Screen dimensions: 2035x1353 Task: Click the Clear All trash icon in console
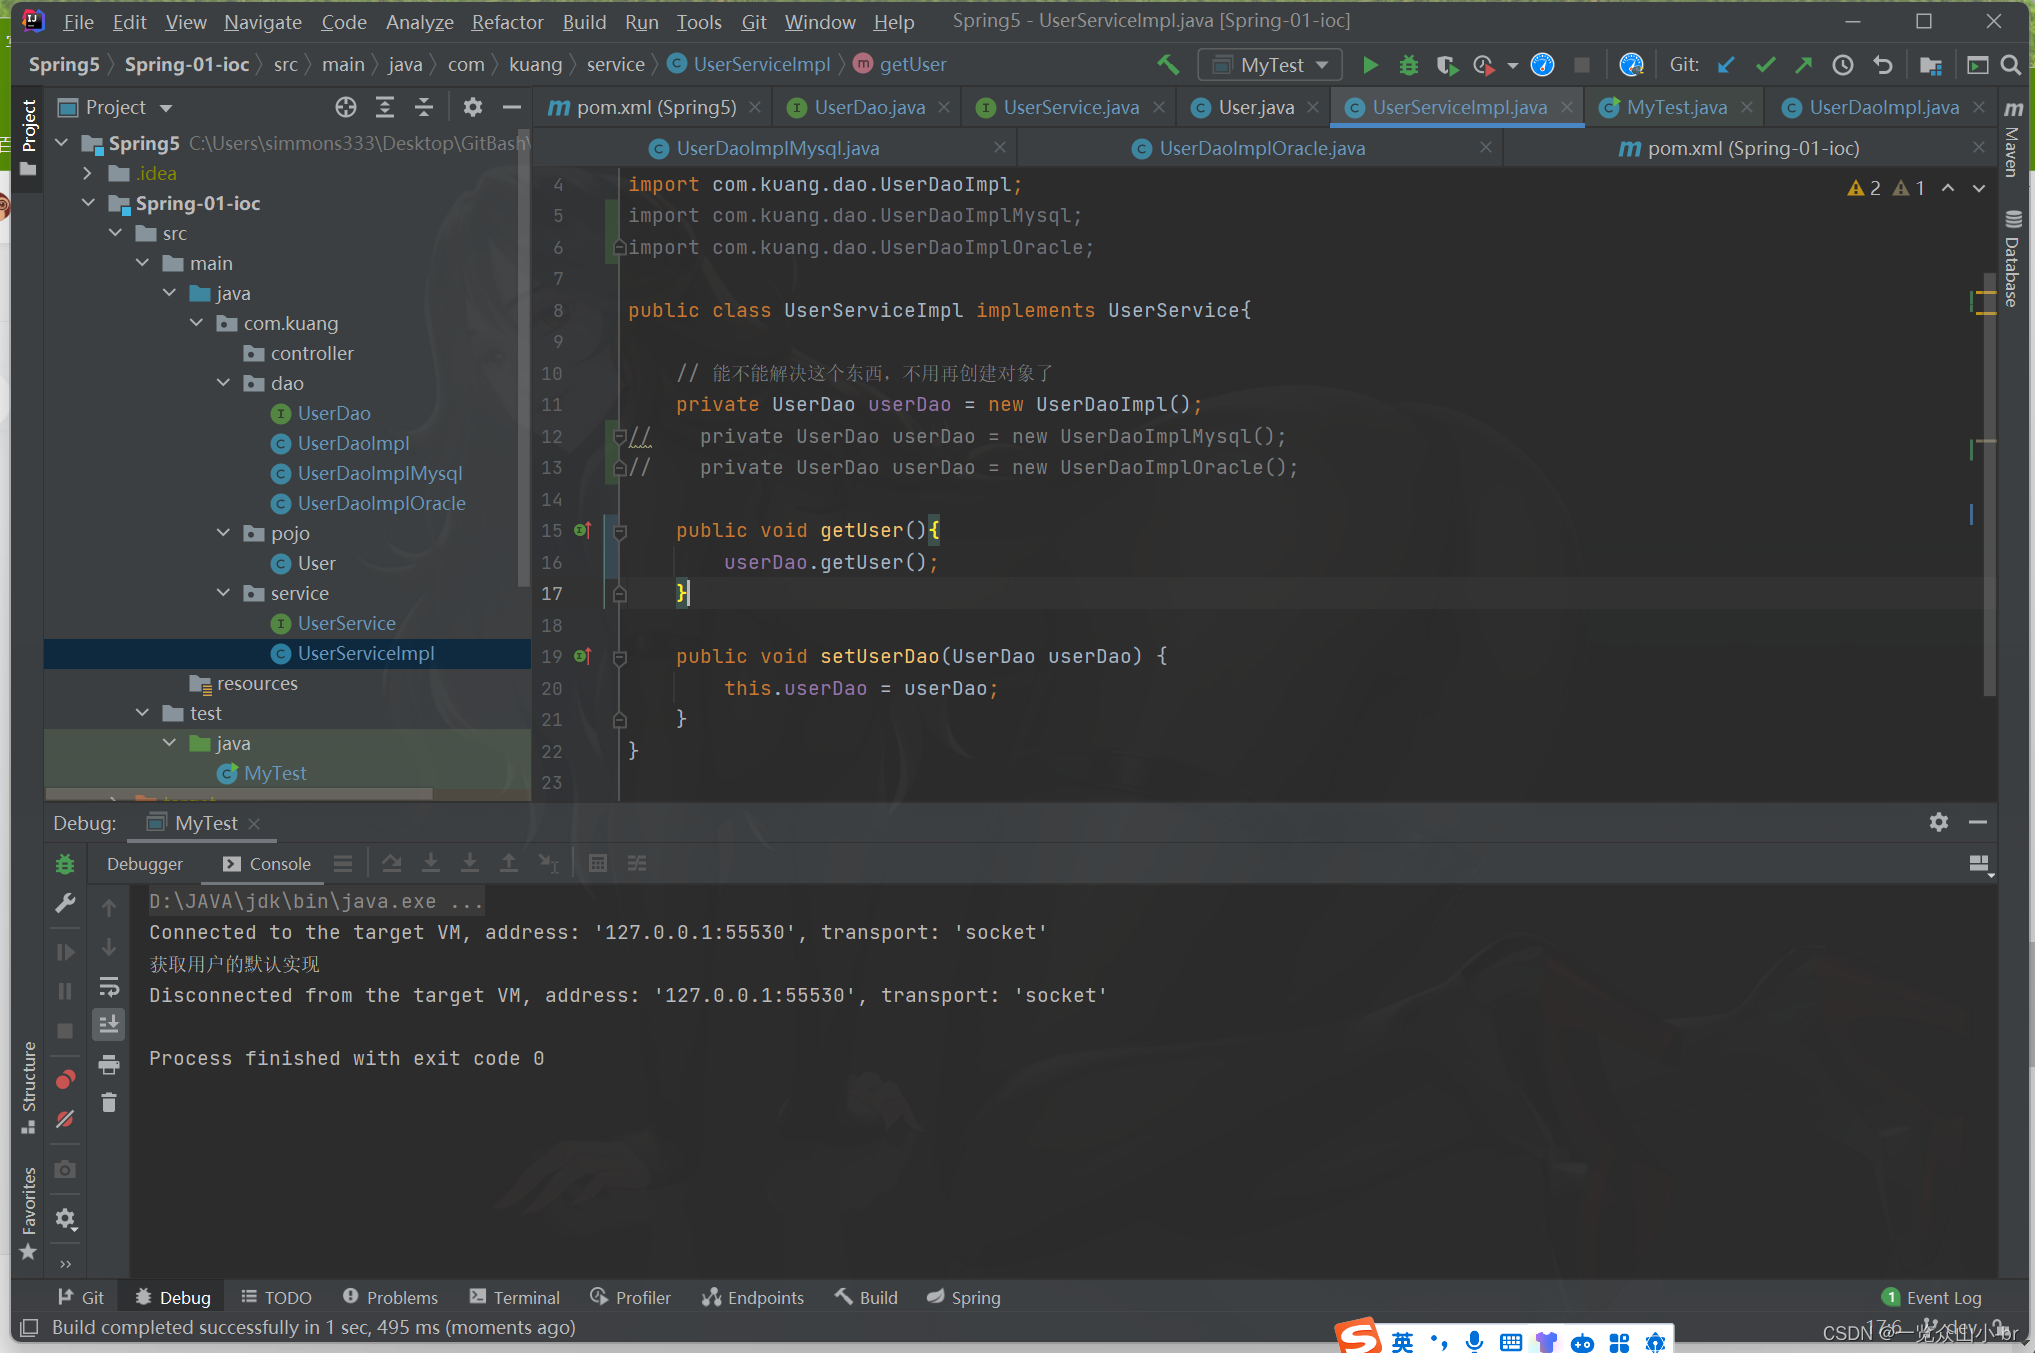tap(109, 1103)
